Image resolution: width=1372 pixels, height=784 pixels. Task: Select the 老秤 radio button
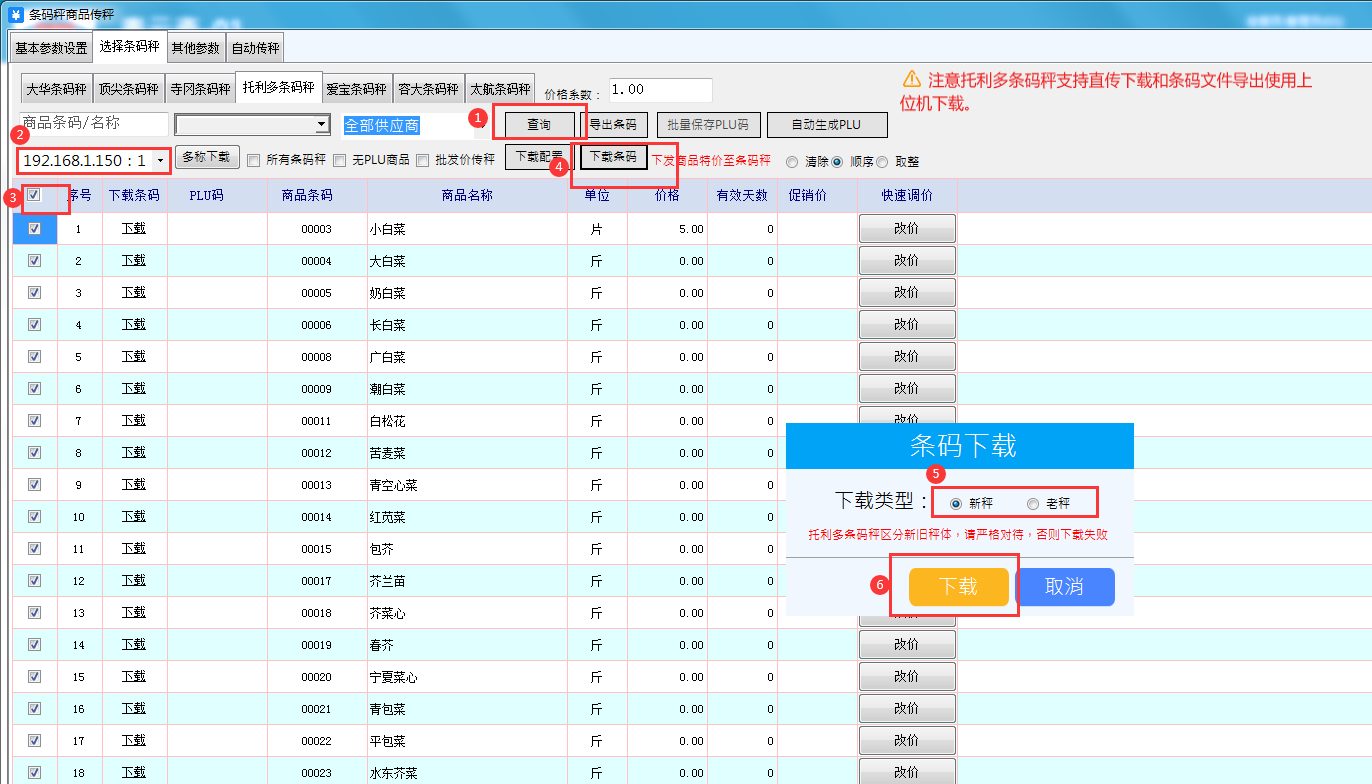click(1033, 504)
